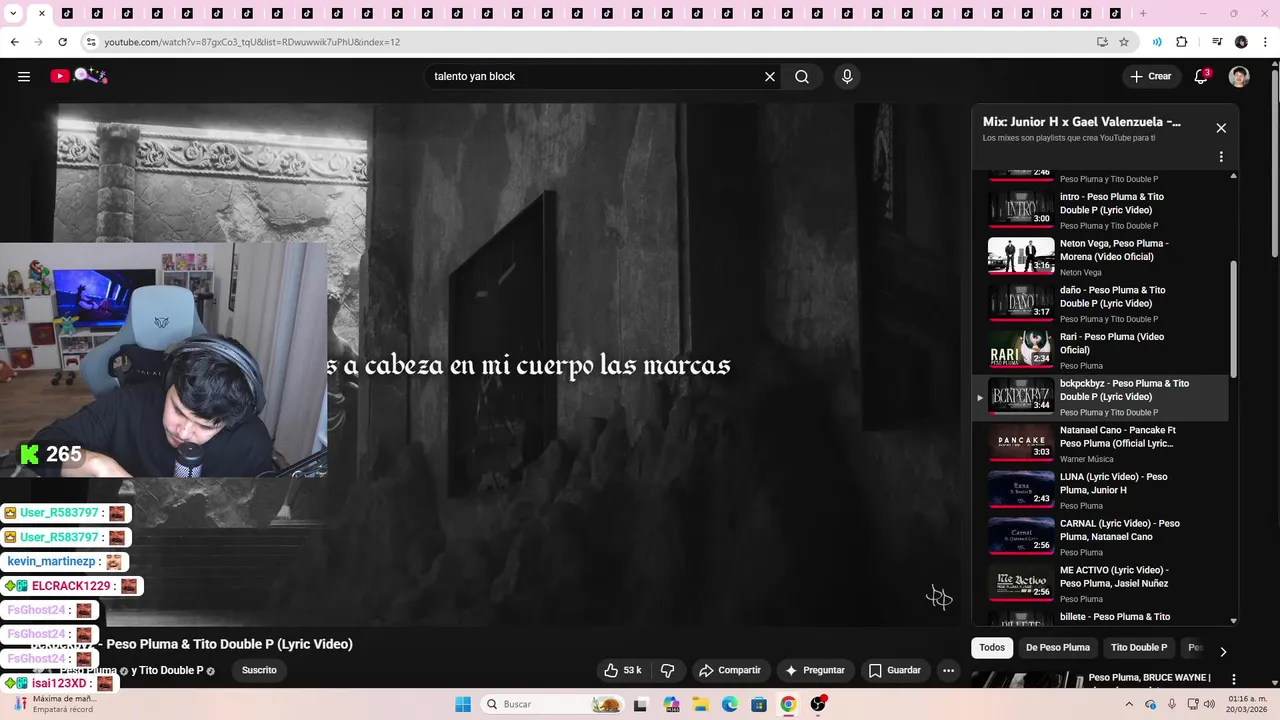Open Windows Start menu
This screenshot has height=720, width=1280.
[x=463, y=704]
